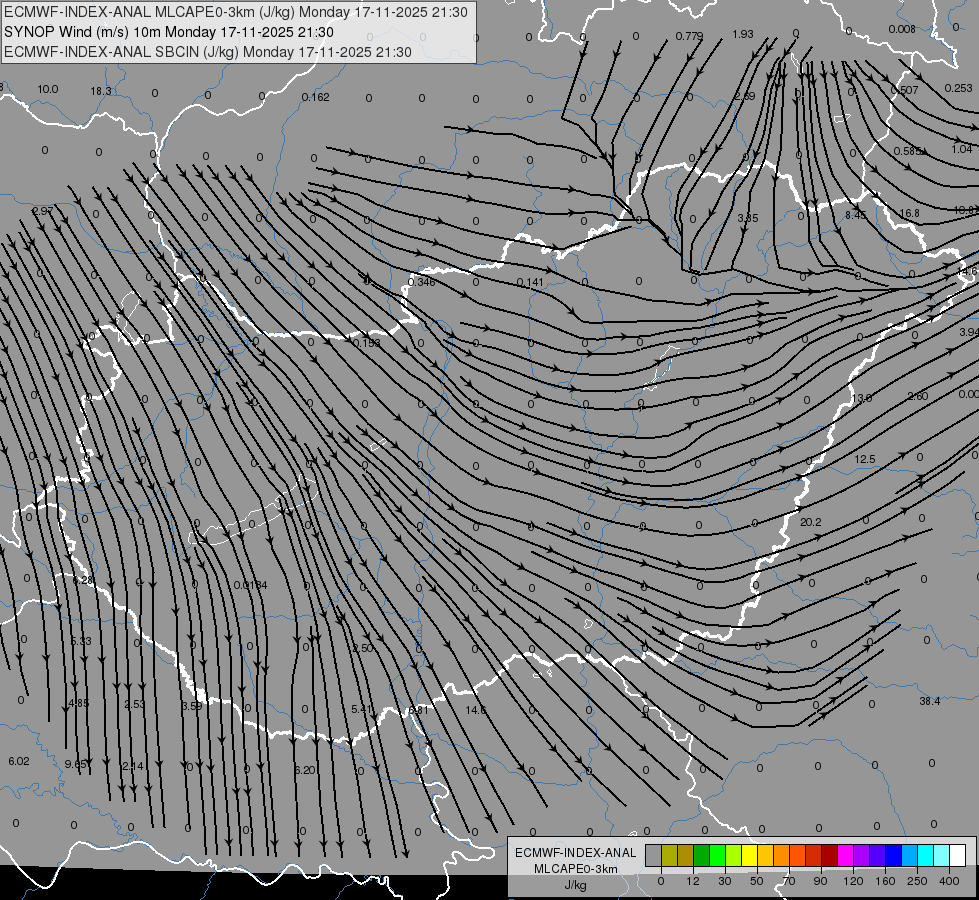The image size is (979, 900).
Task: Click the map value '2.14'
Action: [133, 766]
